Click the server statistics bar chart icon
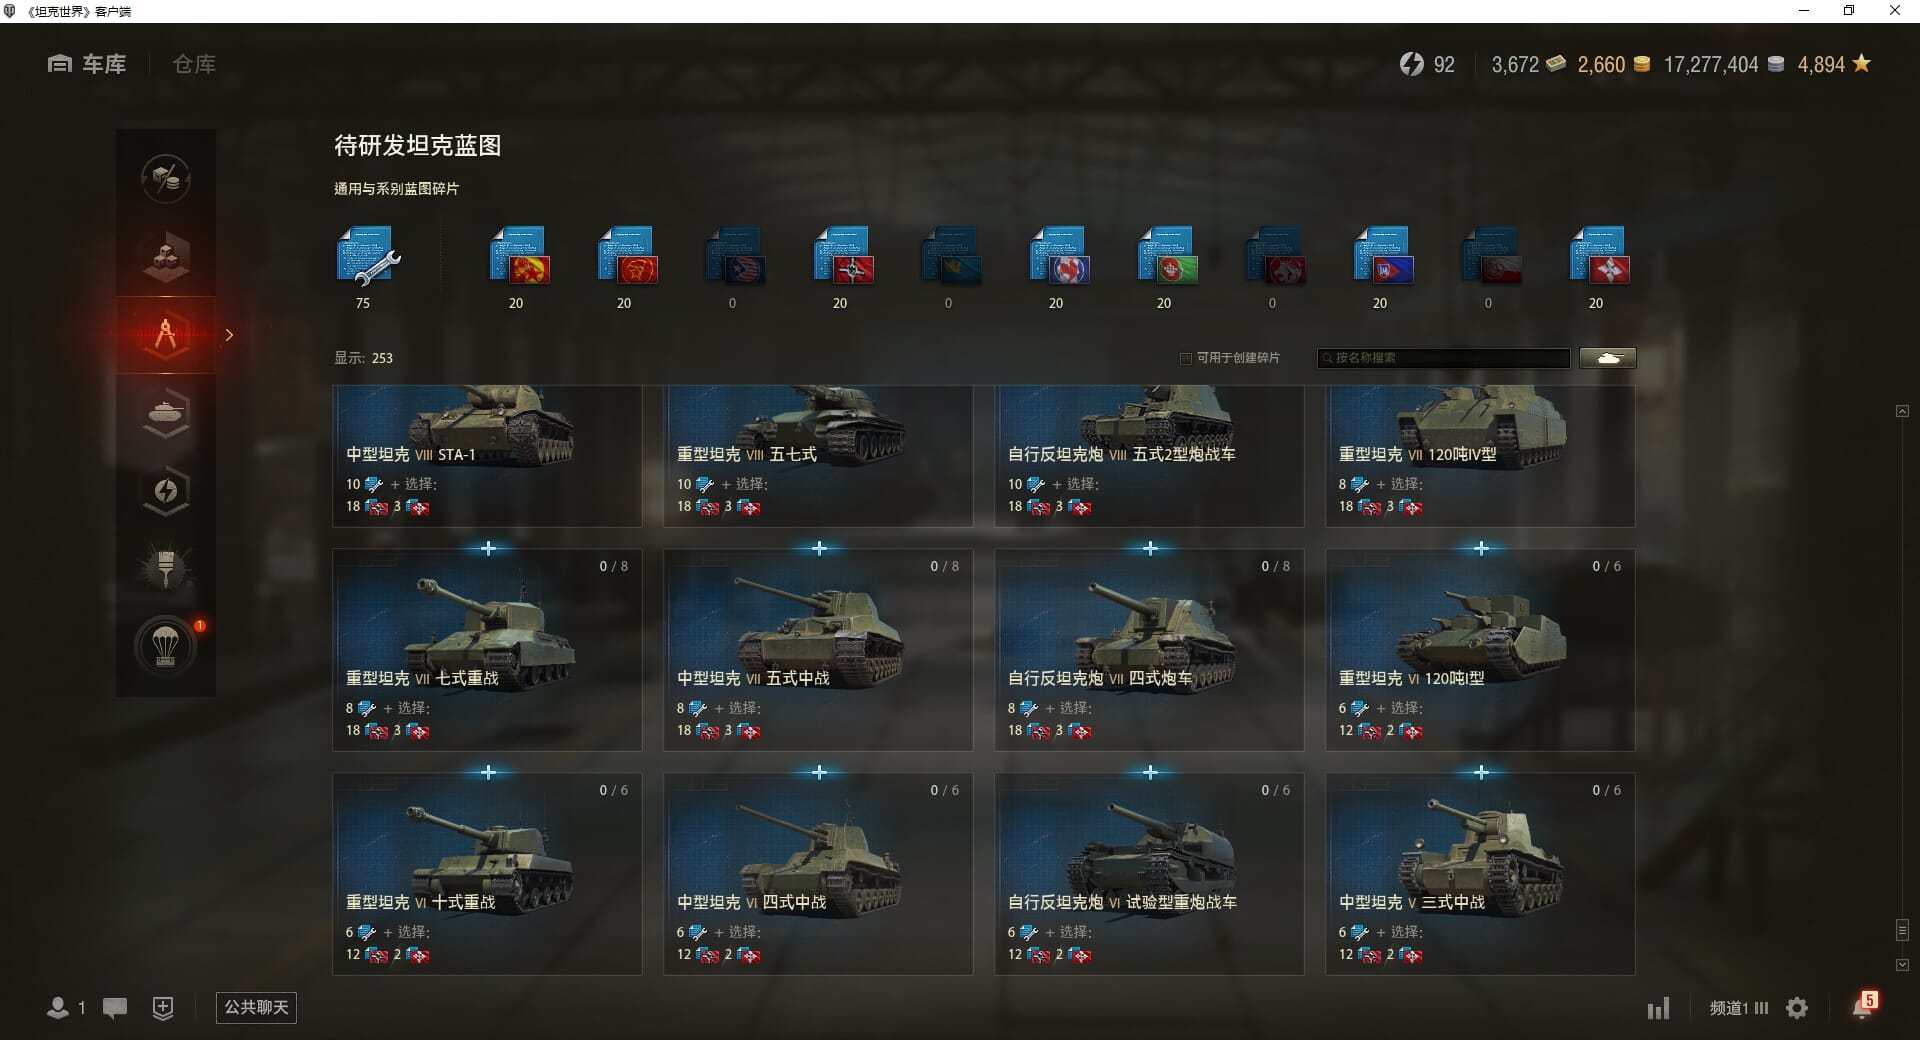 click(x=1658, y=1008)
